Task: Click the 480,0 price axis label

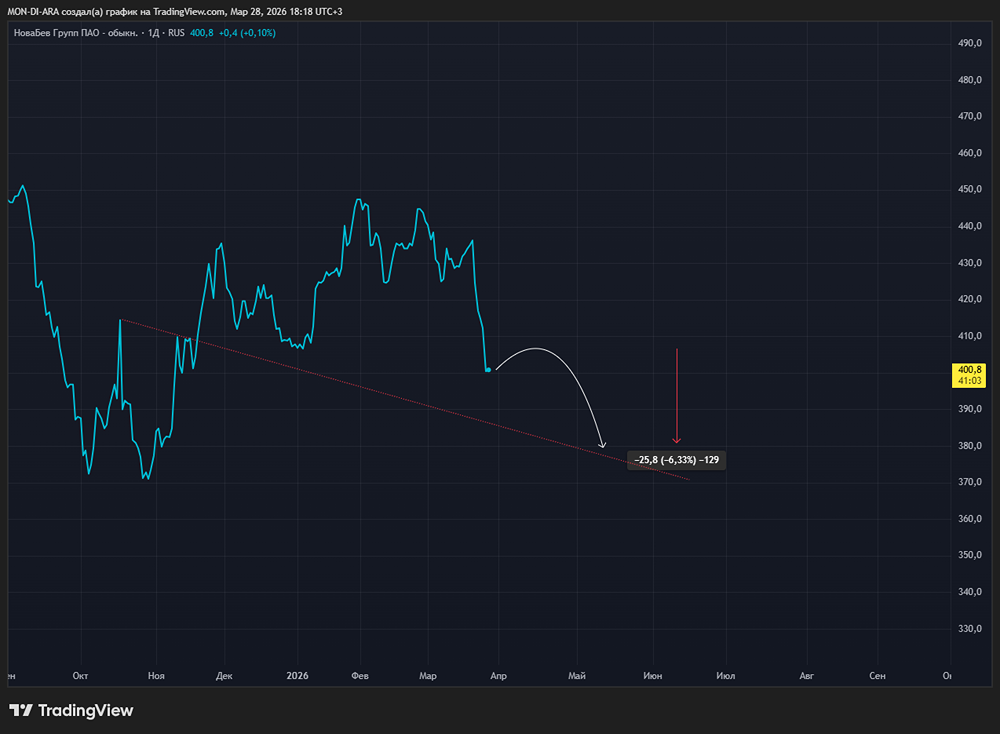Action: coord(969,80)
